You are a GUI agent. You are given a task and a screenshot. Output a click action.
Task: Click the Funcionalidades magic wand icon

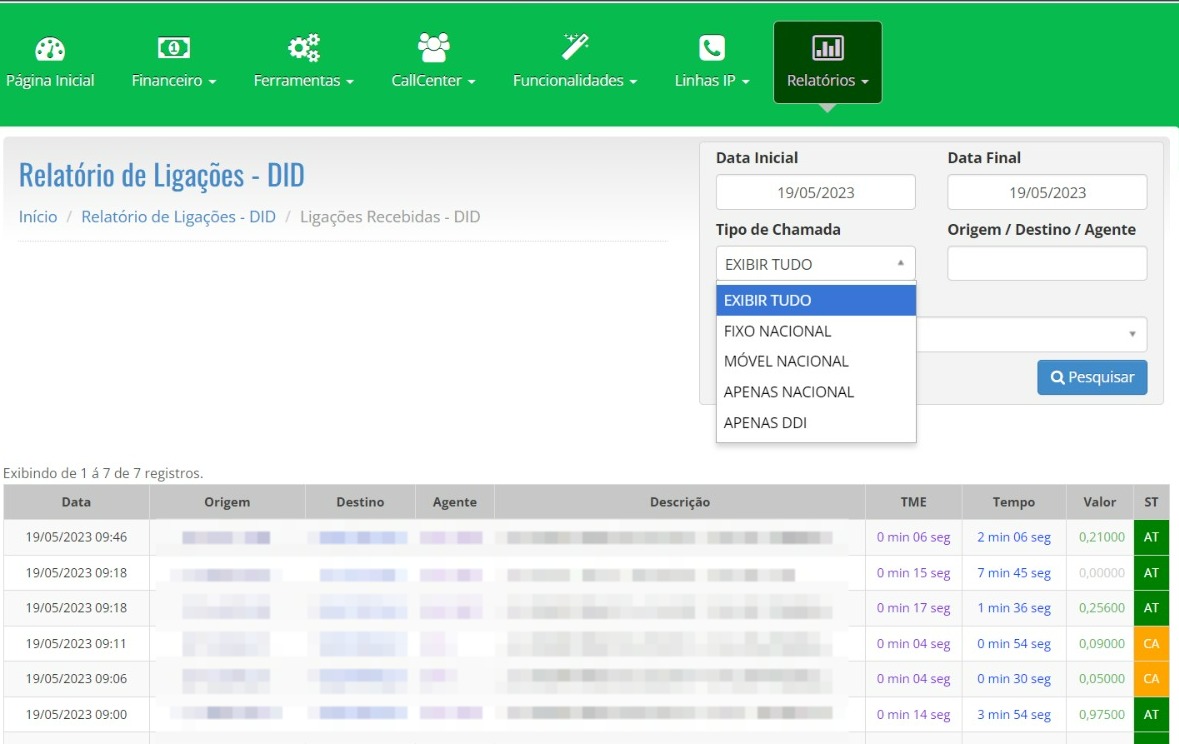(575, 46)
